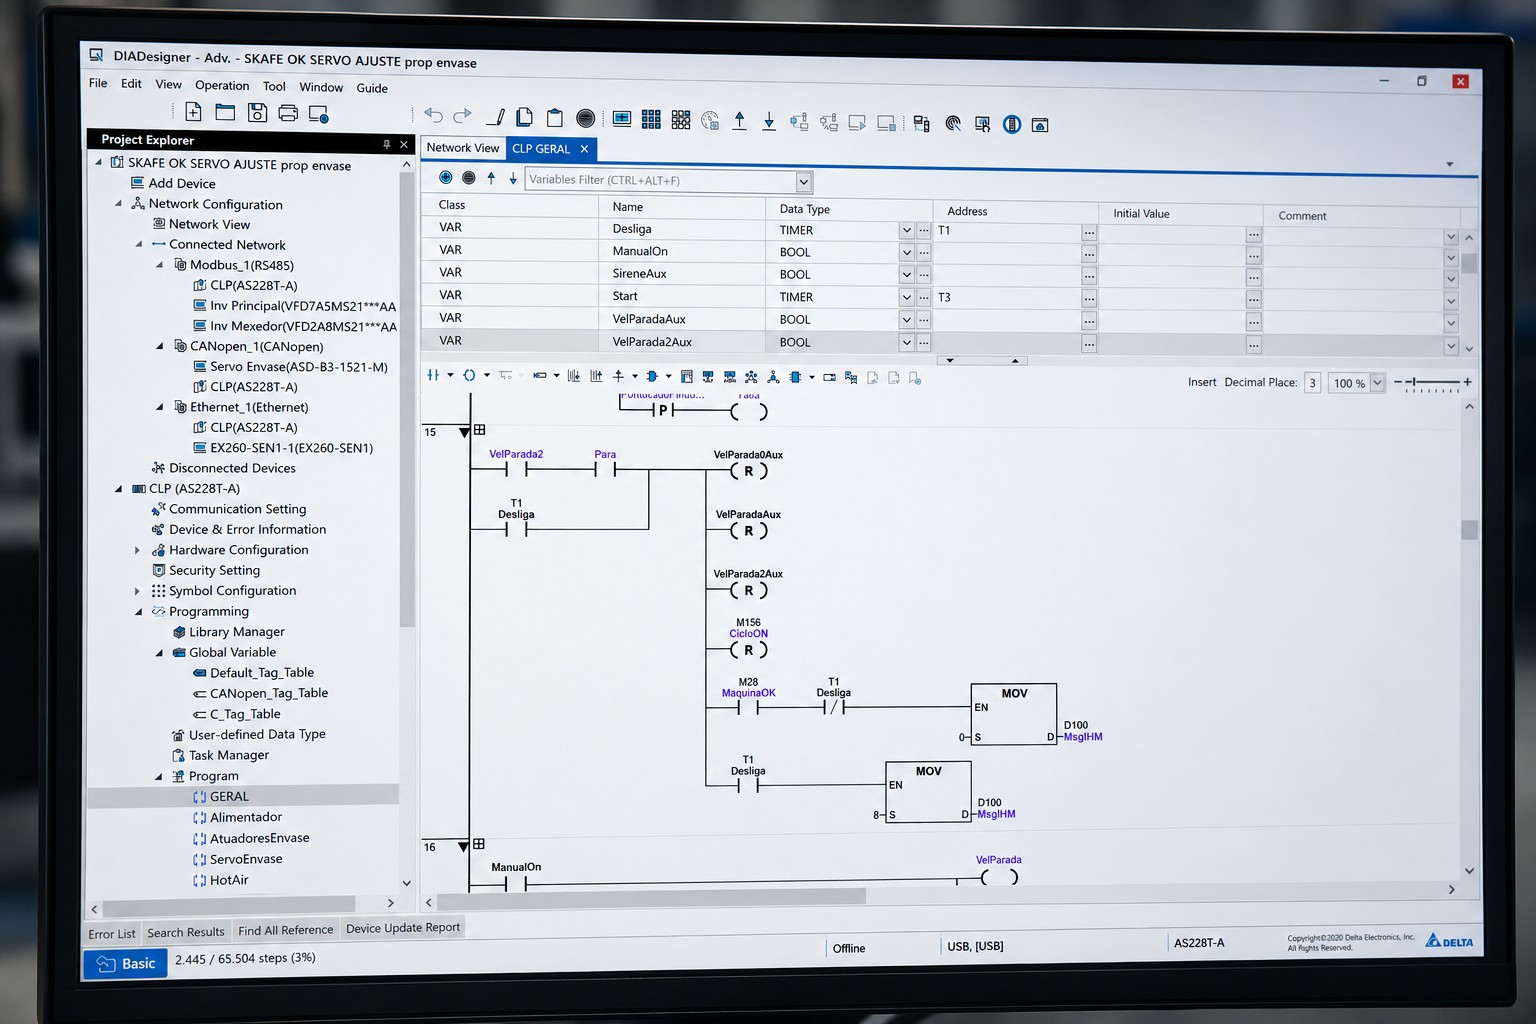Screen dimensions: 1536x1024
Task: Click the add variable icon above the table
Action: (446, 177)
